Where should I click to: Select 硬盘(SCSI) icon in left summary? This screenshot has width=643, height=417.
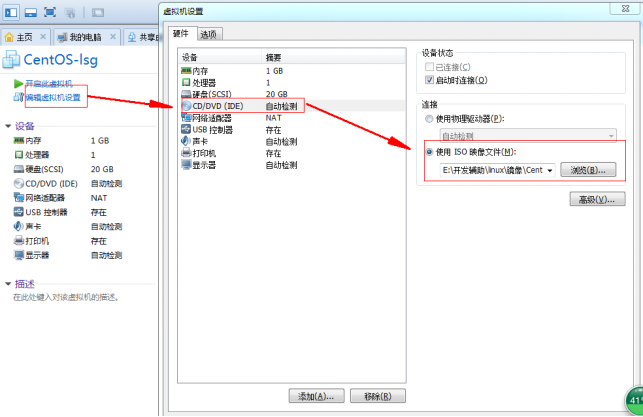(18, 169)
